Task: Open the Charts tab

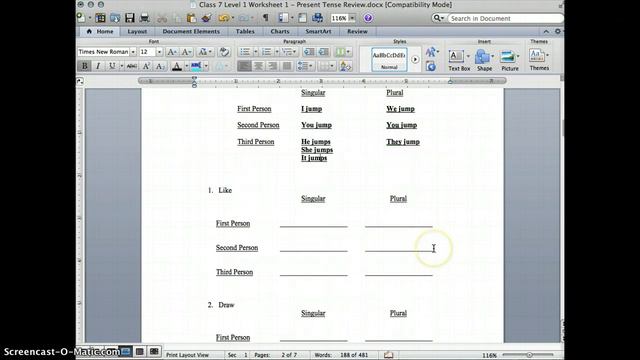Action: pos(280,31)
